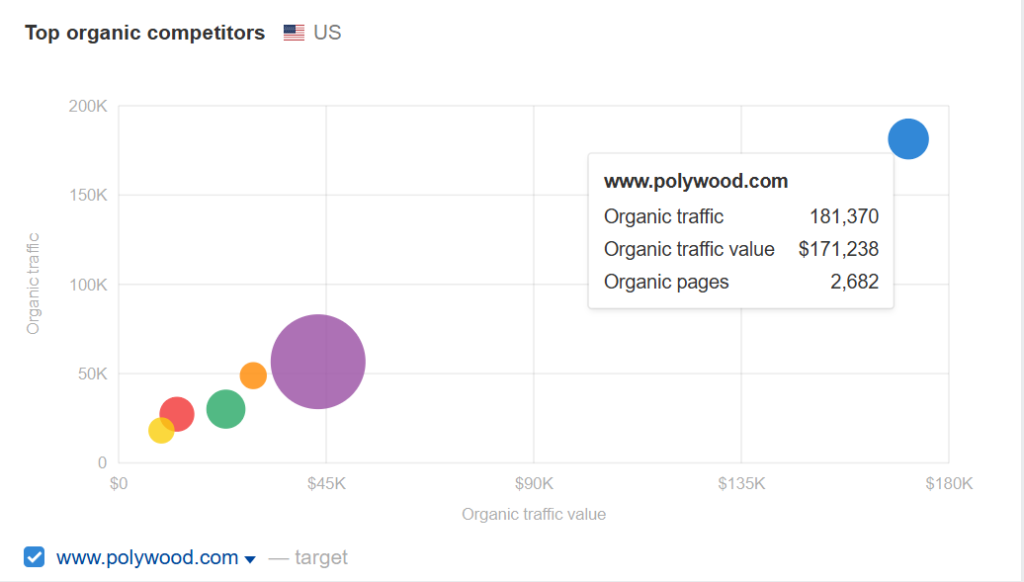Select the green competitor bubble
The width and height of the screenshot is (1024, 582).
click(x=226, y=409)
